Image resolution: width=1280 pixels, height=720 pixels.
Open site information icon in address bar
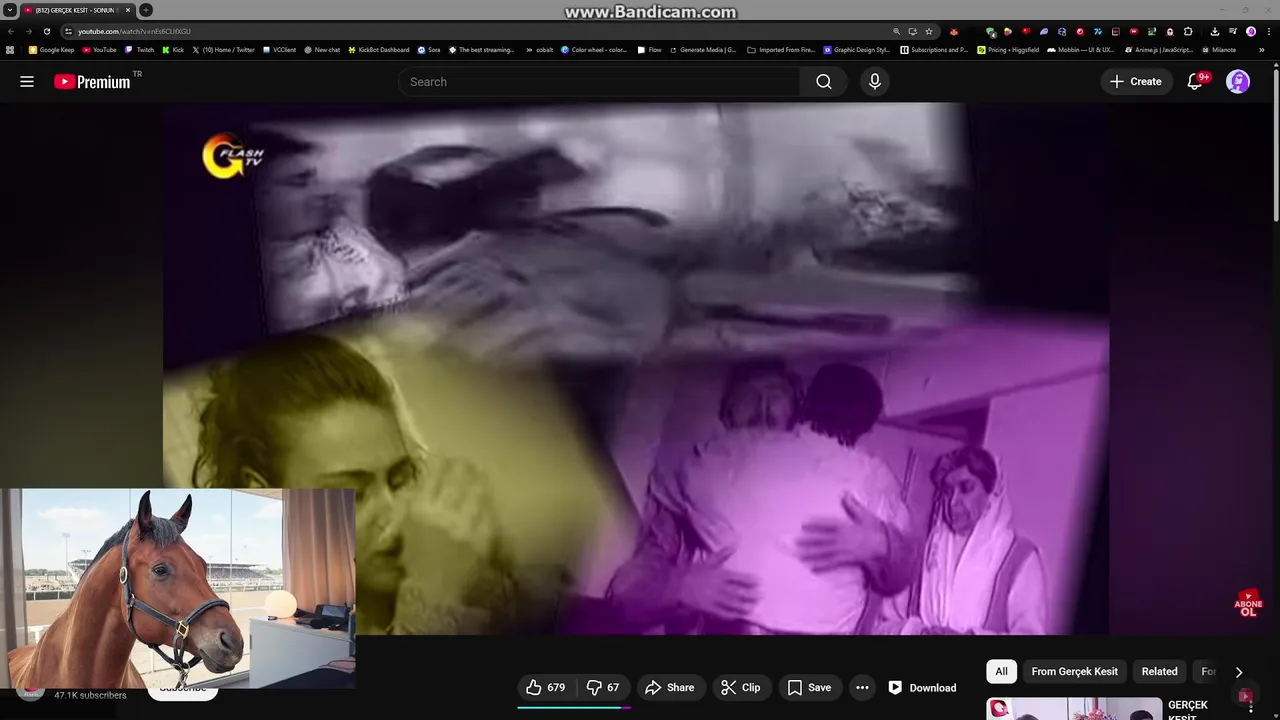[68, 31]
